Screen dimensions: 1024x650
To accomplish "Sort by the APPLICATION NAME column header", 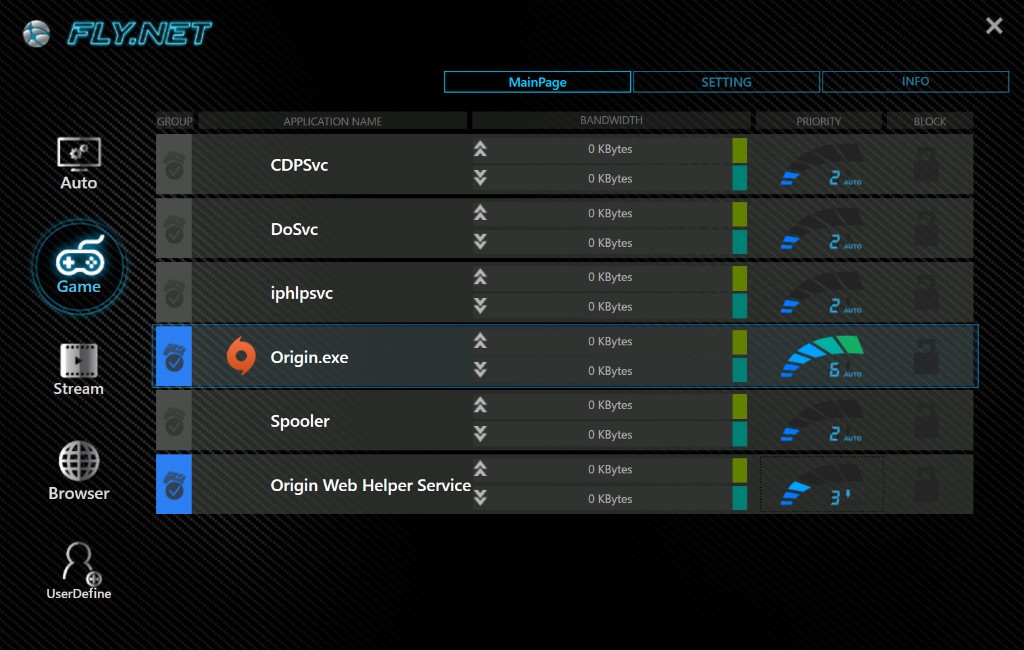I will pyautogui.click(x=332, y=121).
